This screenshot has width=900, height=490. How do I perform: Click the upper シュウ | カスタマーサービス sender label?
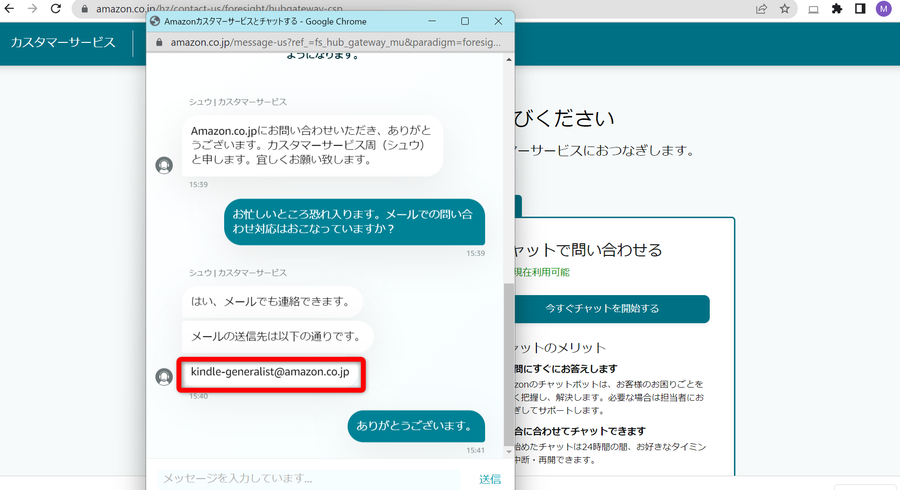click(238, 102)
